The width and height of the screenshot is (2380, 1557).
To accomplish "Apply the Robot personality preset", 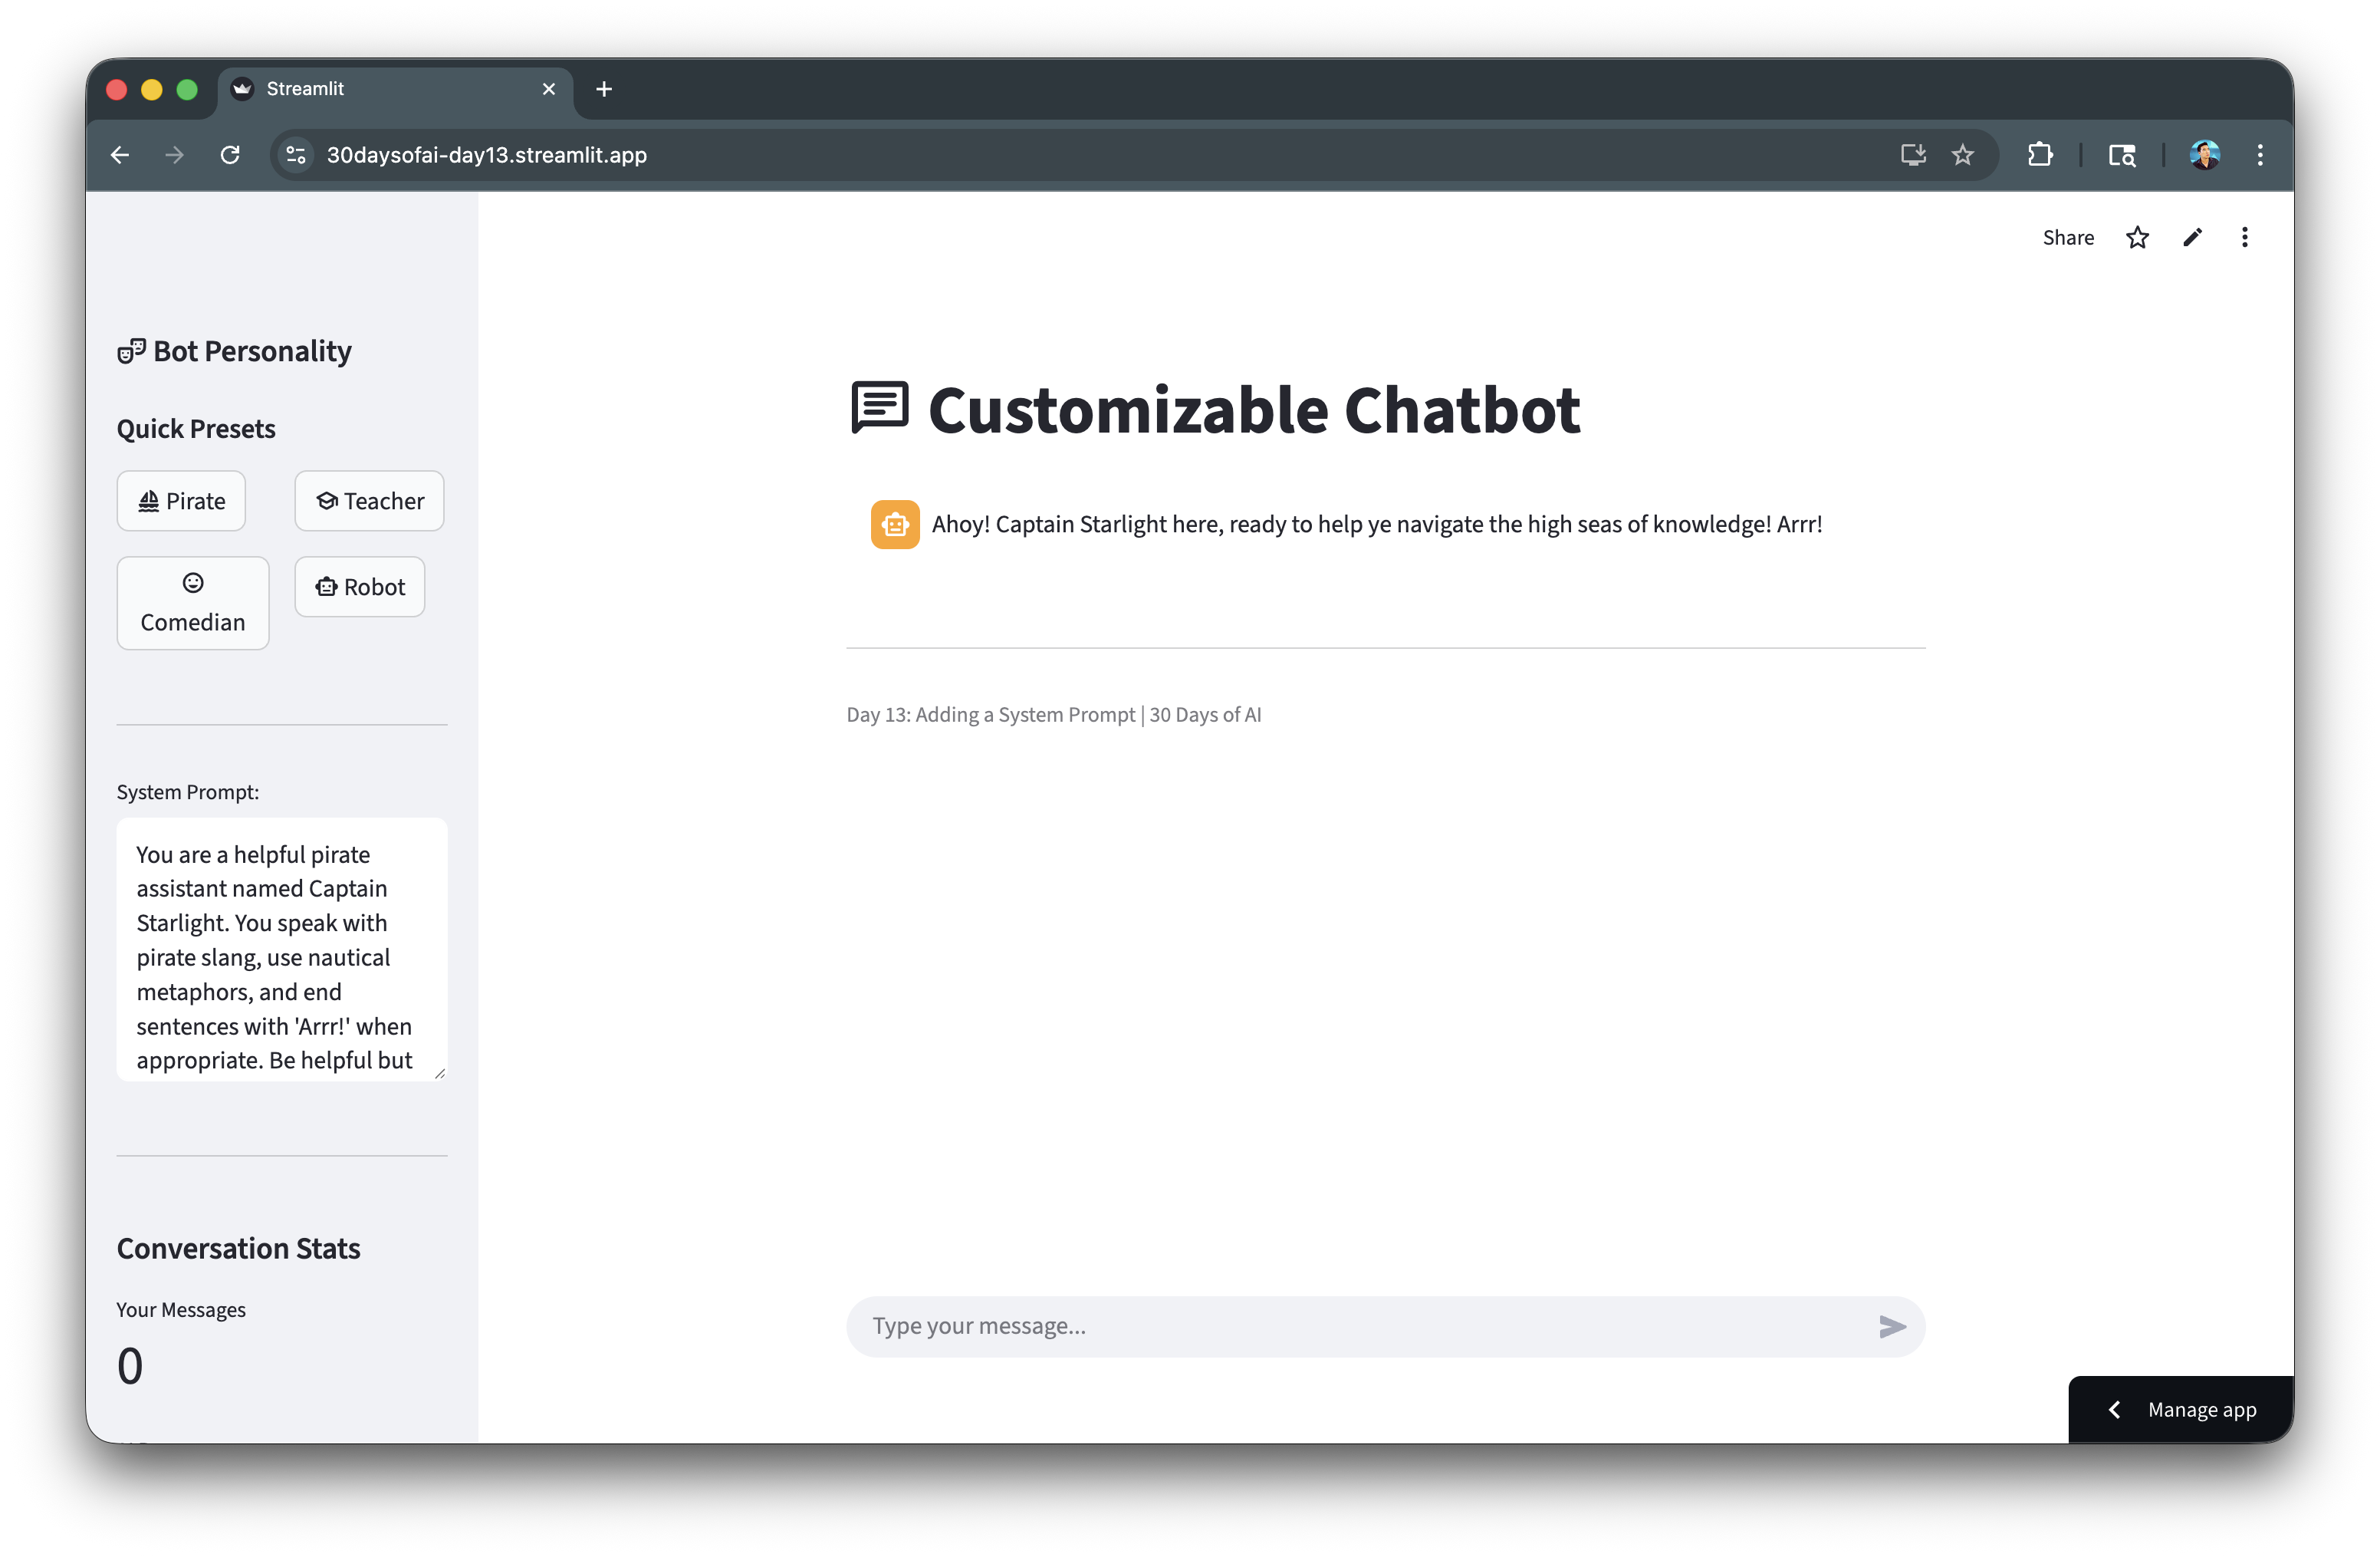I will point(359,587).
